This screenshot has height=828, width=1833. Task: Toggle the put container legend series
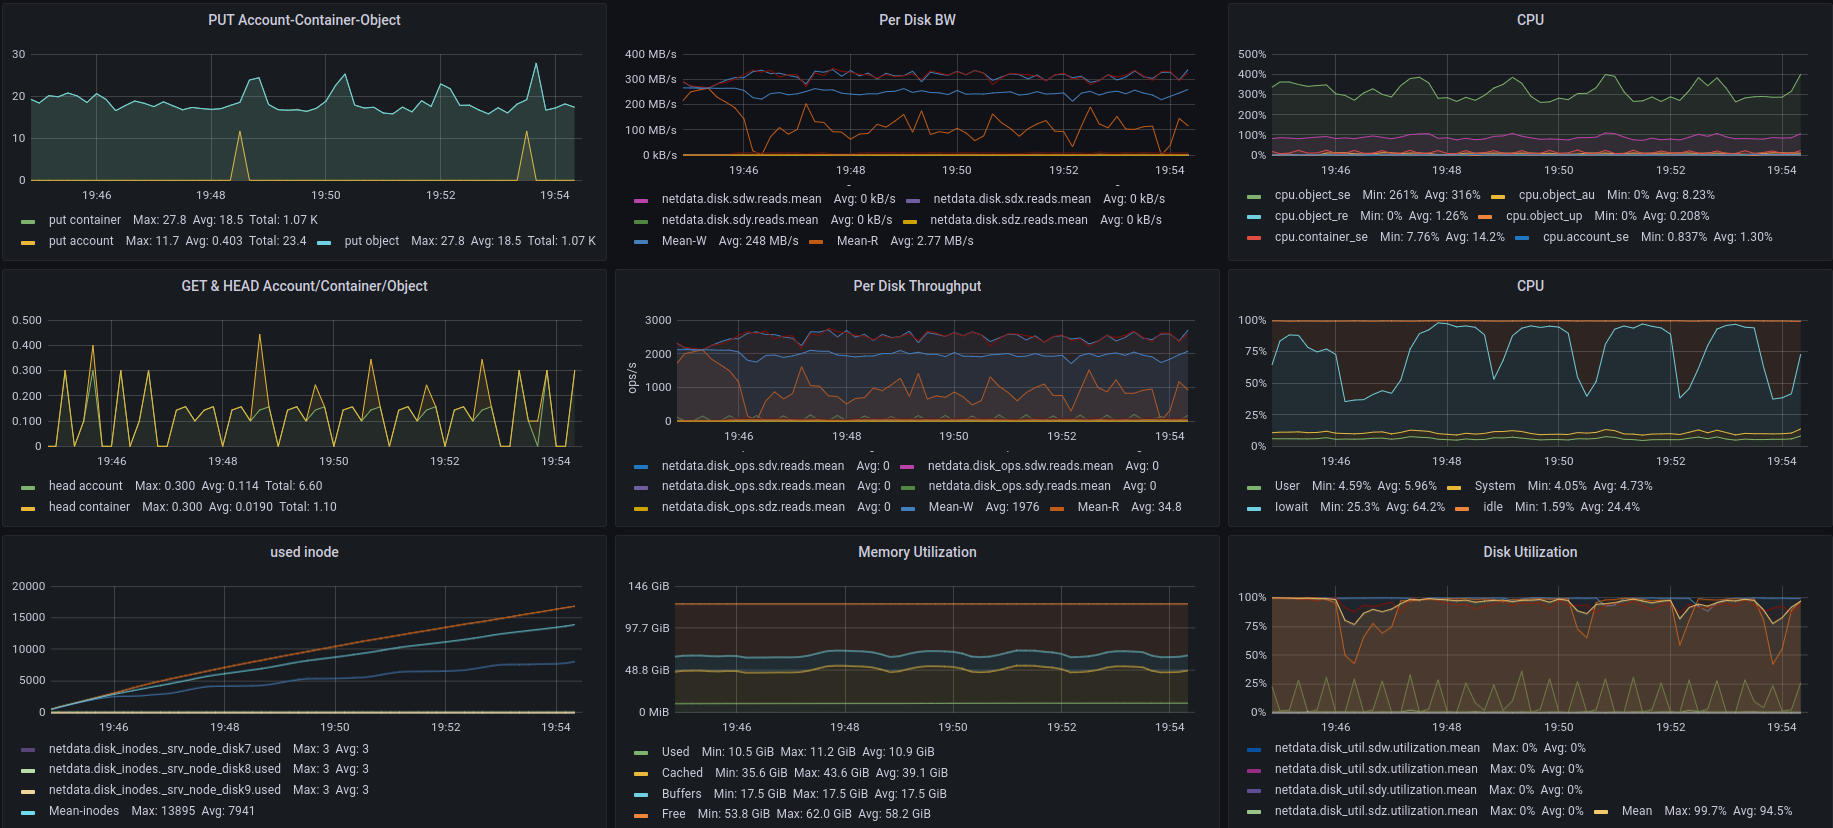[84, 220]
